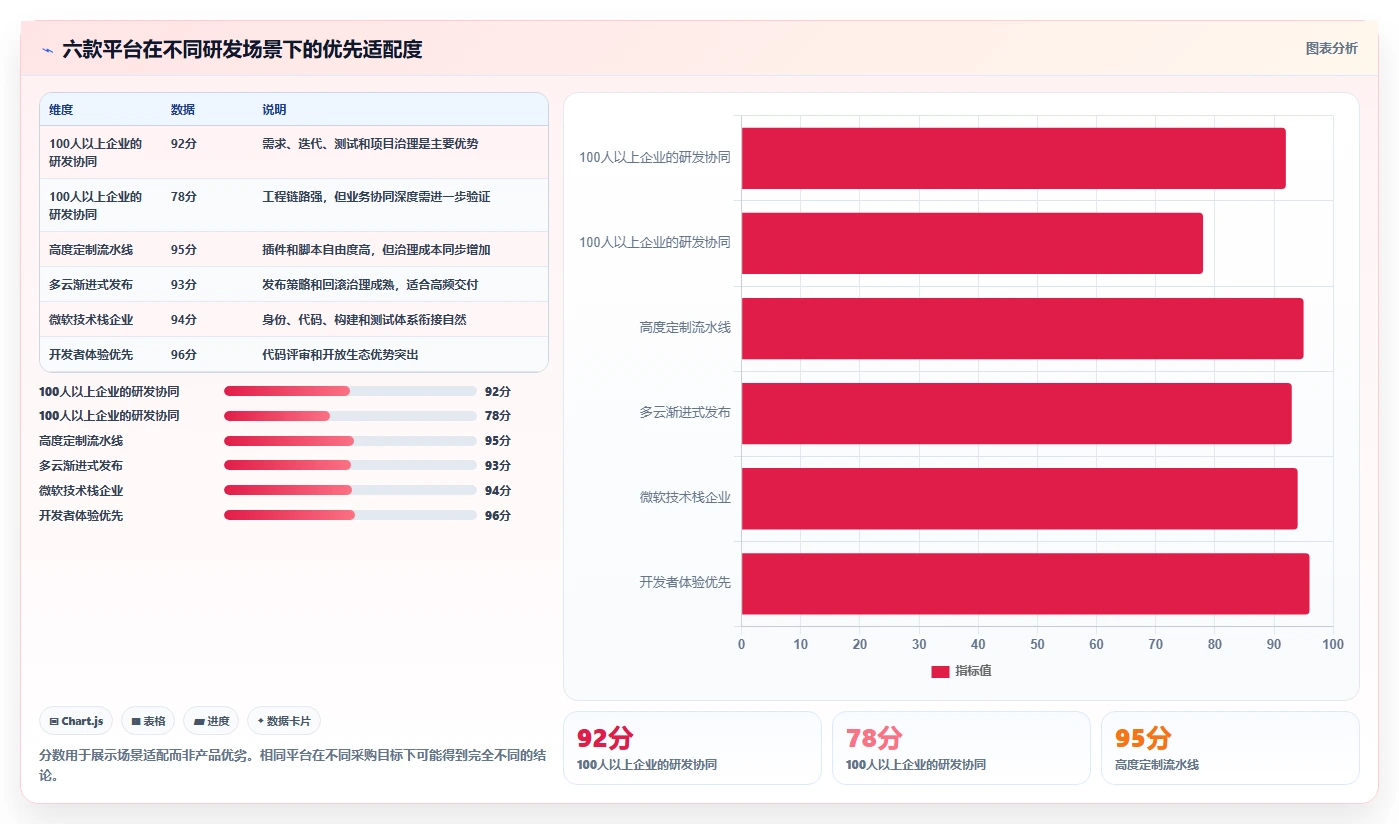Click the chart x-axis tick label 50

(1037, 644)
